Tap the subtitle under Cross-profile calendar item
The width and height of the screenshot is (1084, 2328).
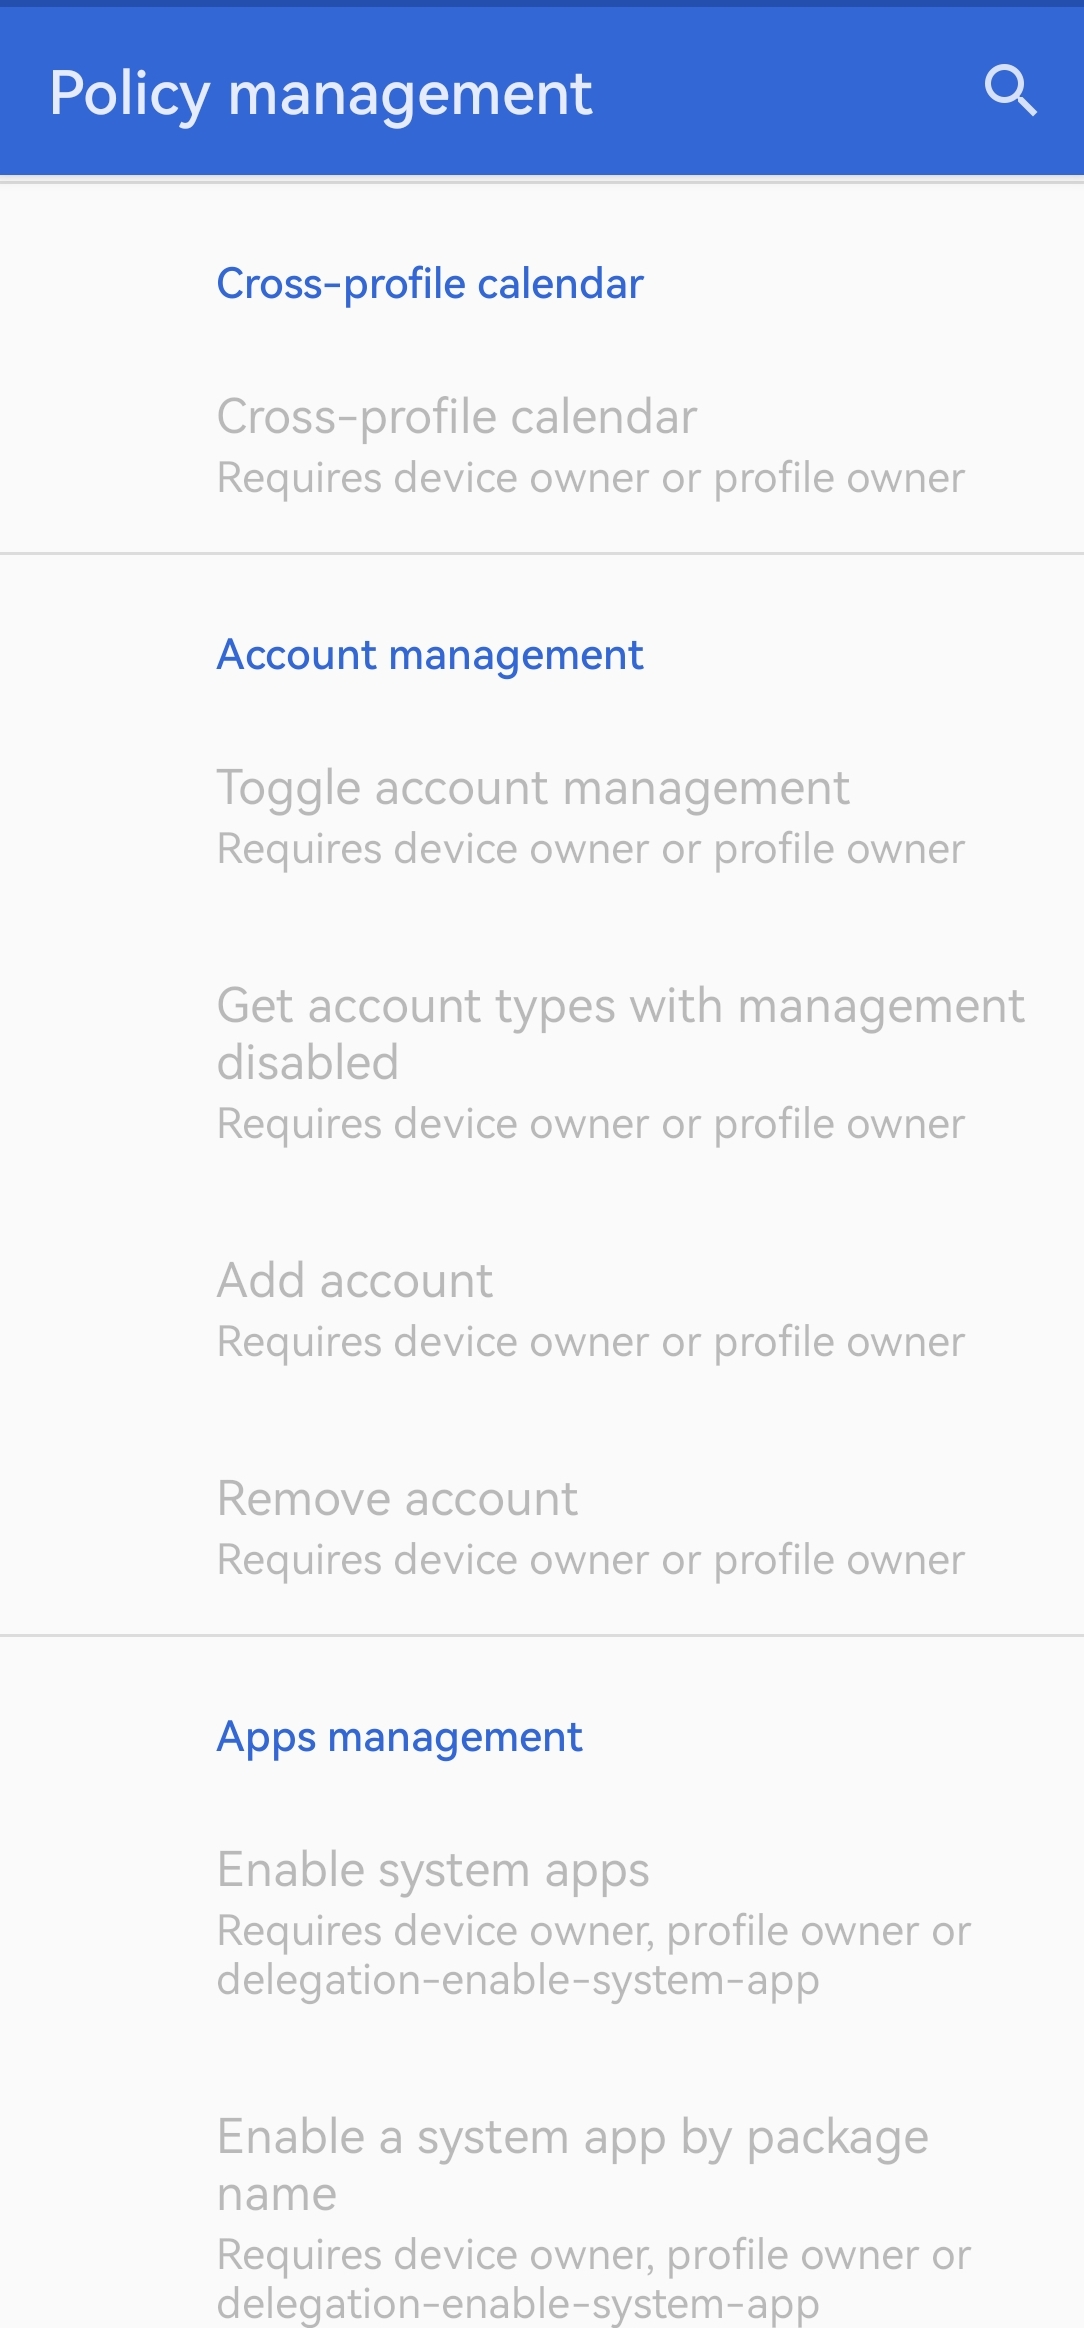[x=590, y=478]
